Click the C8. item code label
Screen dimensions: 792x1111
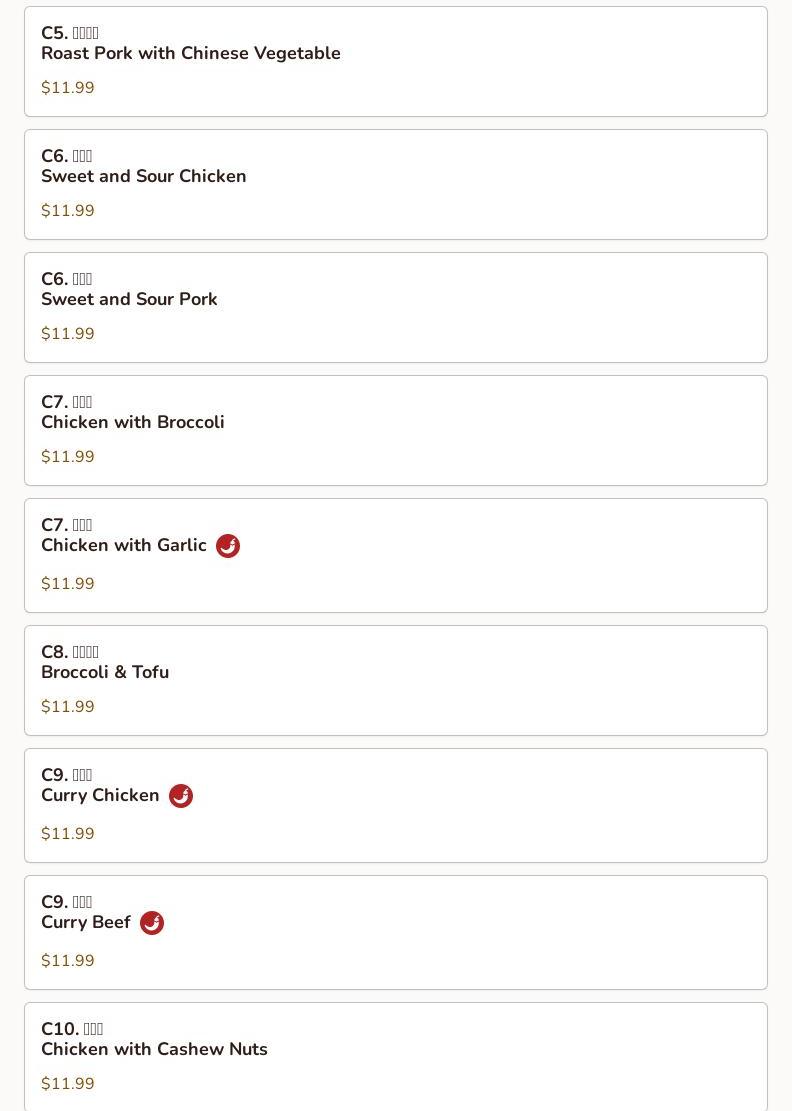click(x=55, y=651)
